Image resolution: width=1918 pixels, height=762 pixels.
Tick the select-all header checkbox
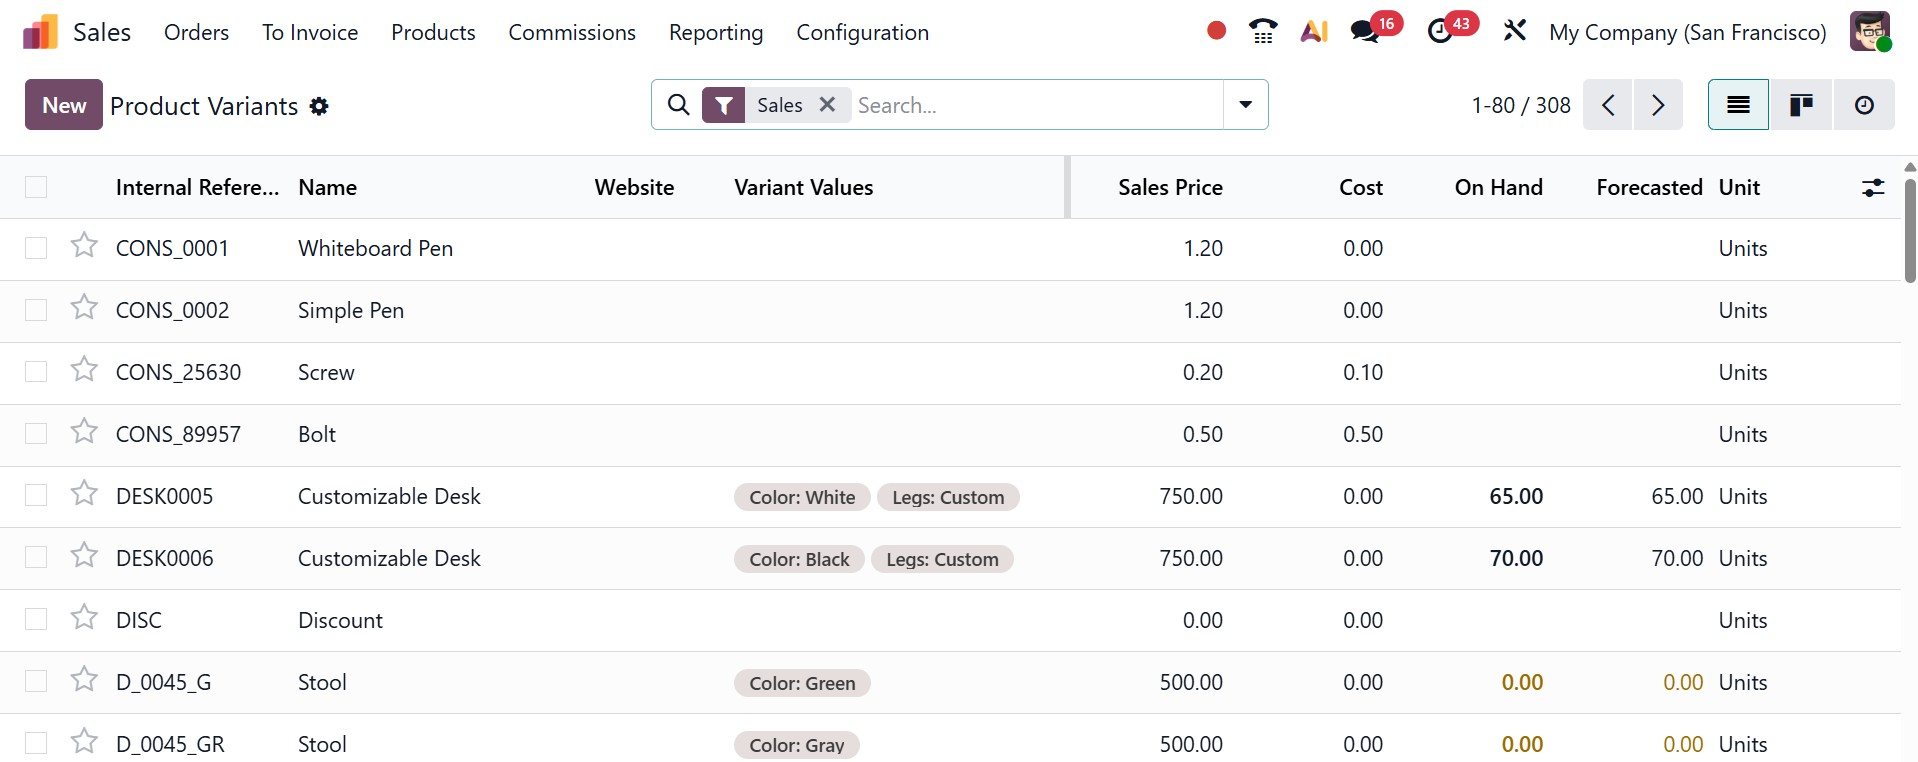[36, 187]
